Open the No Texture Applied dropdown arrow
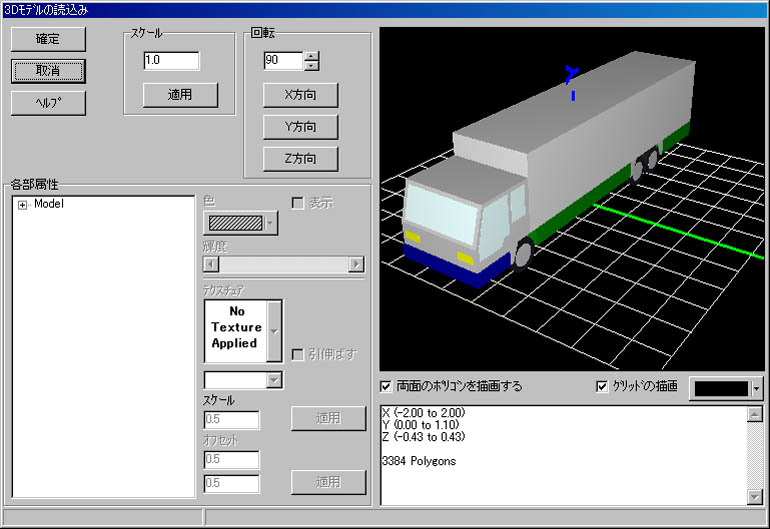 coord(274,332)
